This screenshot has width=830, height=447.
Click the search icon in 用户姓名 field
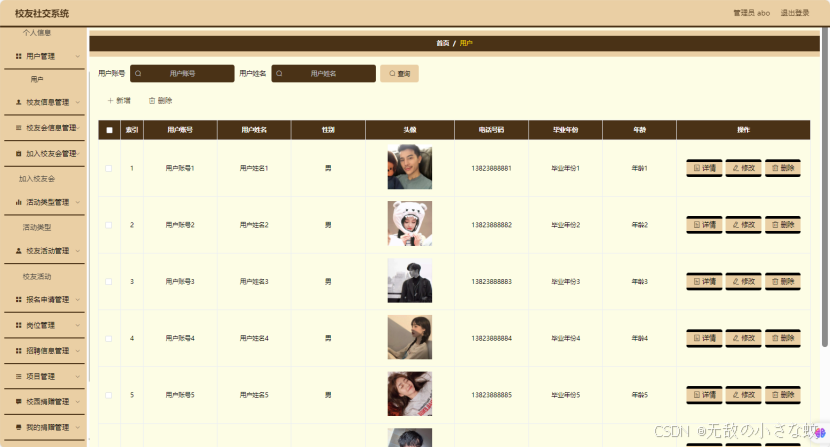tap(279, 74)
